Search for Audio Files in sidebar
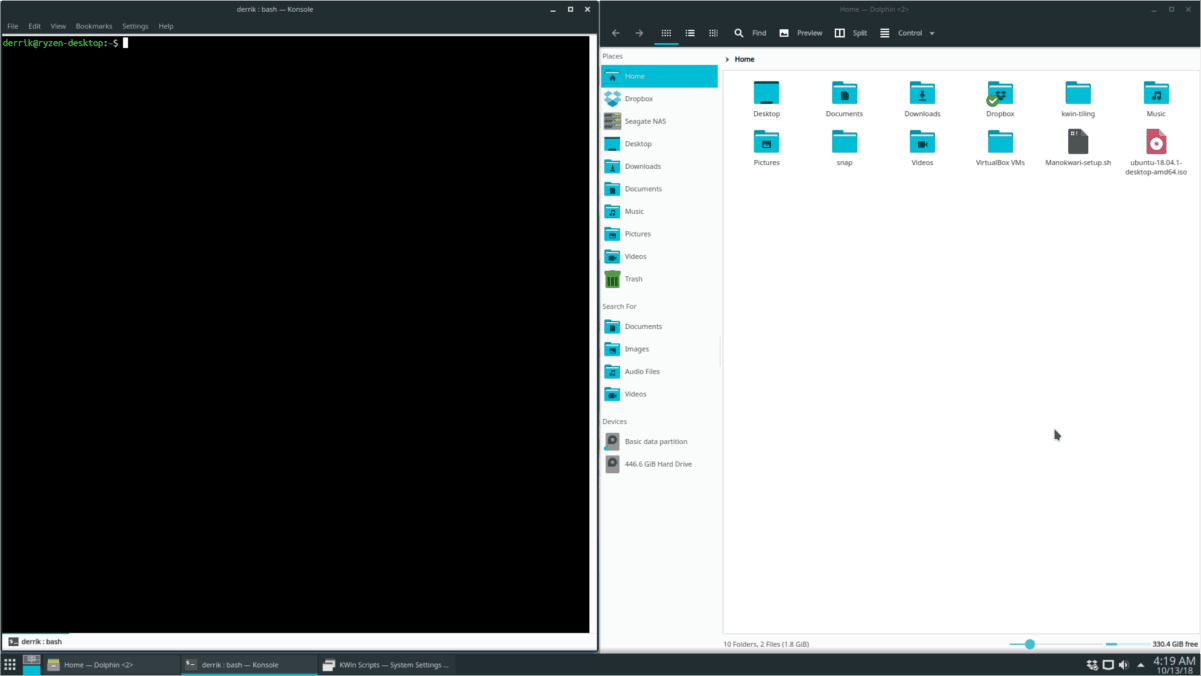This screenshot has height=676, width=1201. click(660, 371)
